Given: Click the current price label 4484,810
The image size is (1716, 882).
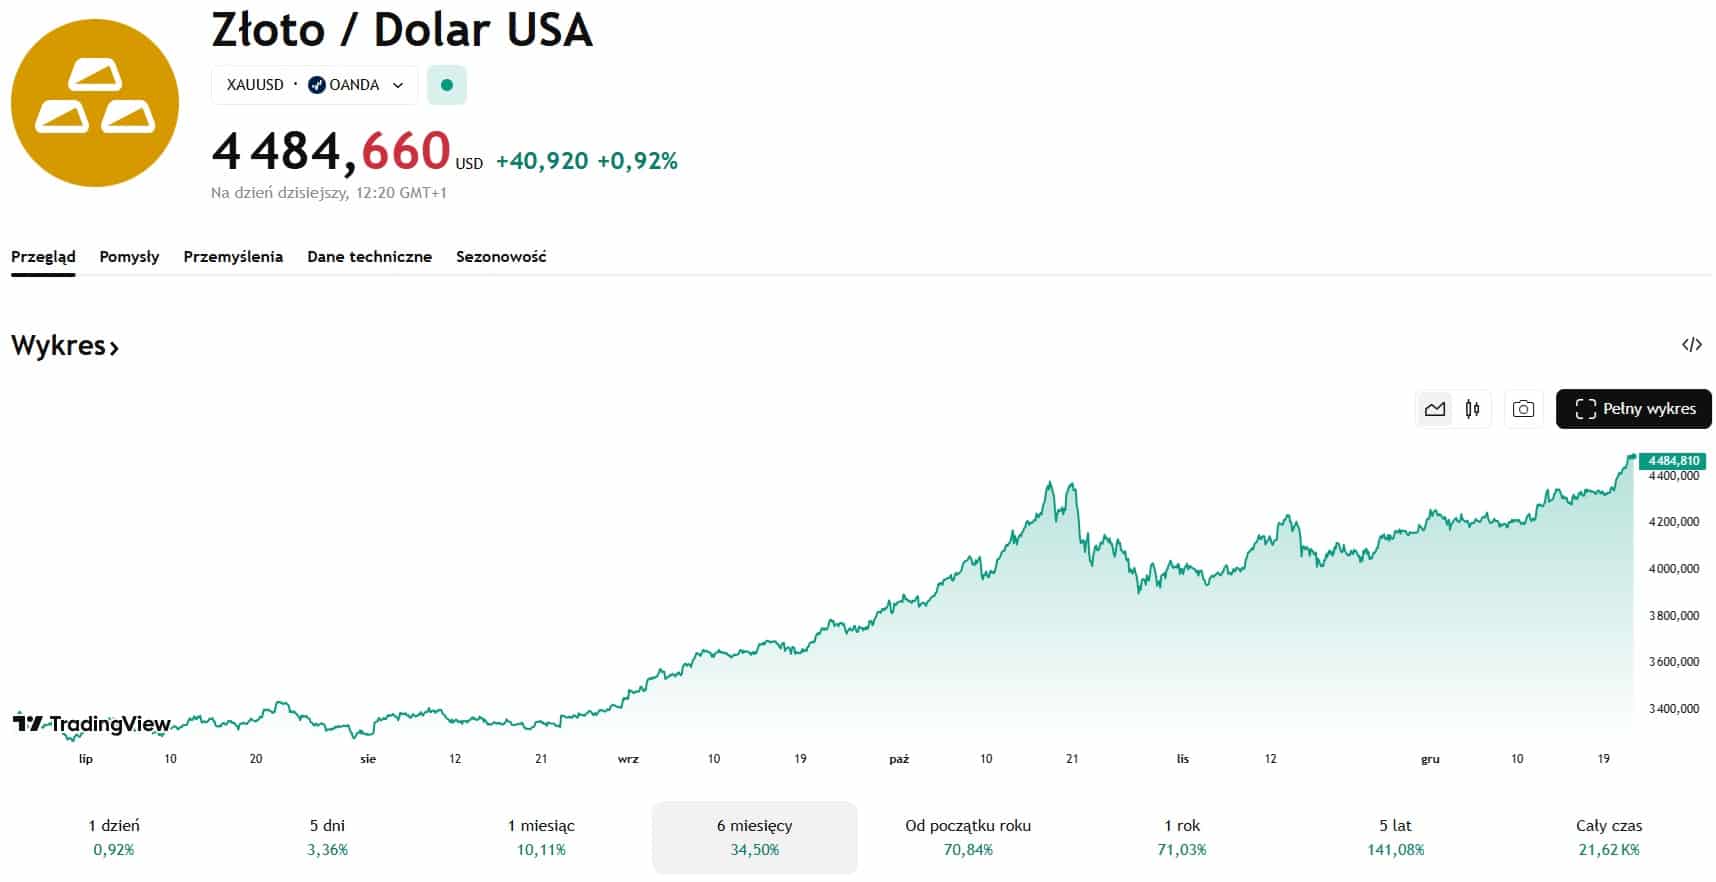Looking at the screenshot, I should (x=1673, y=461).
